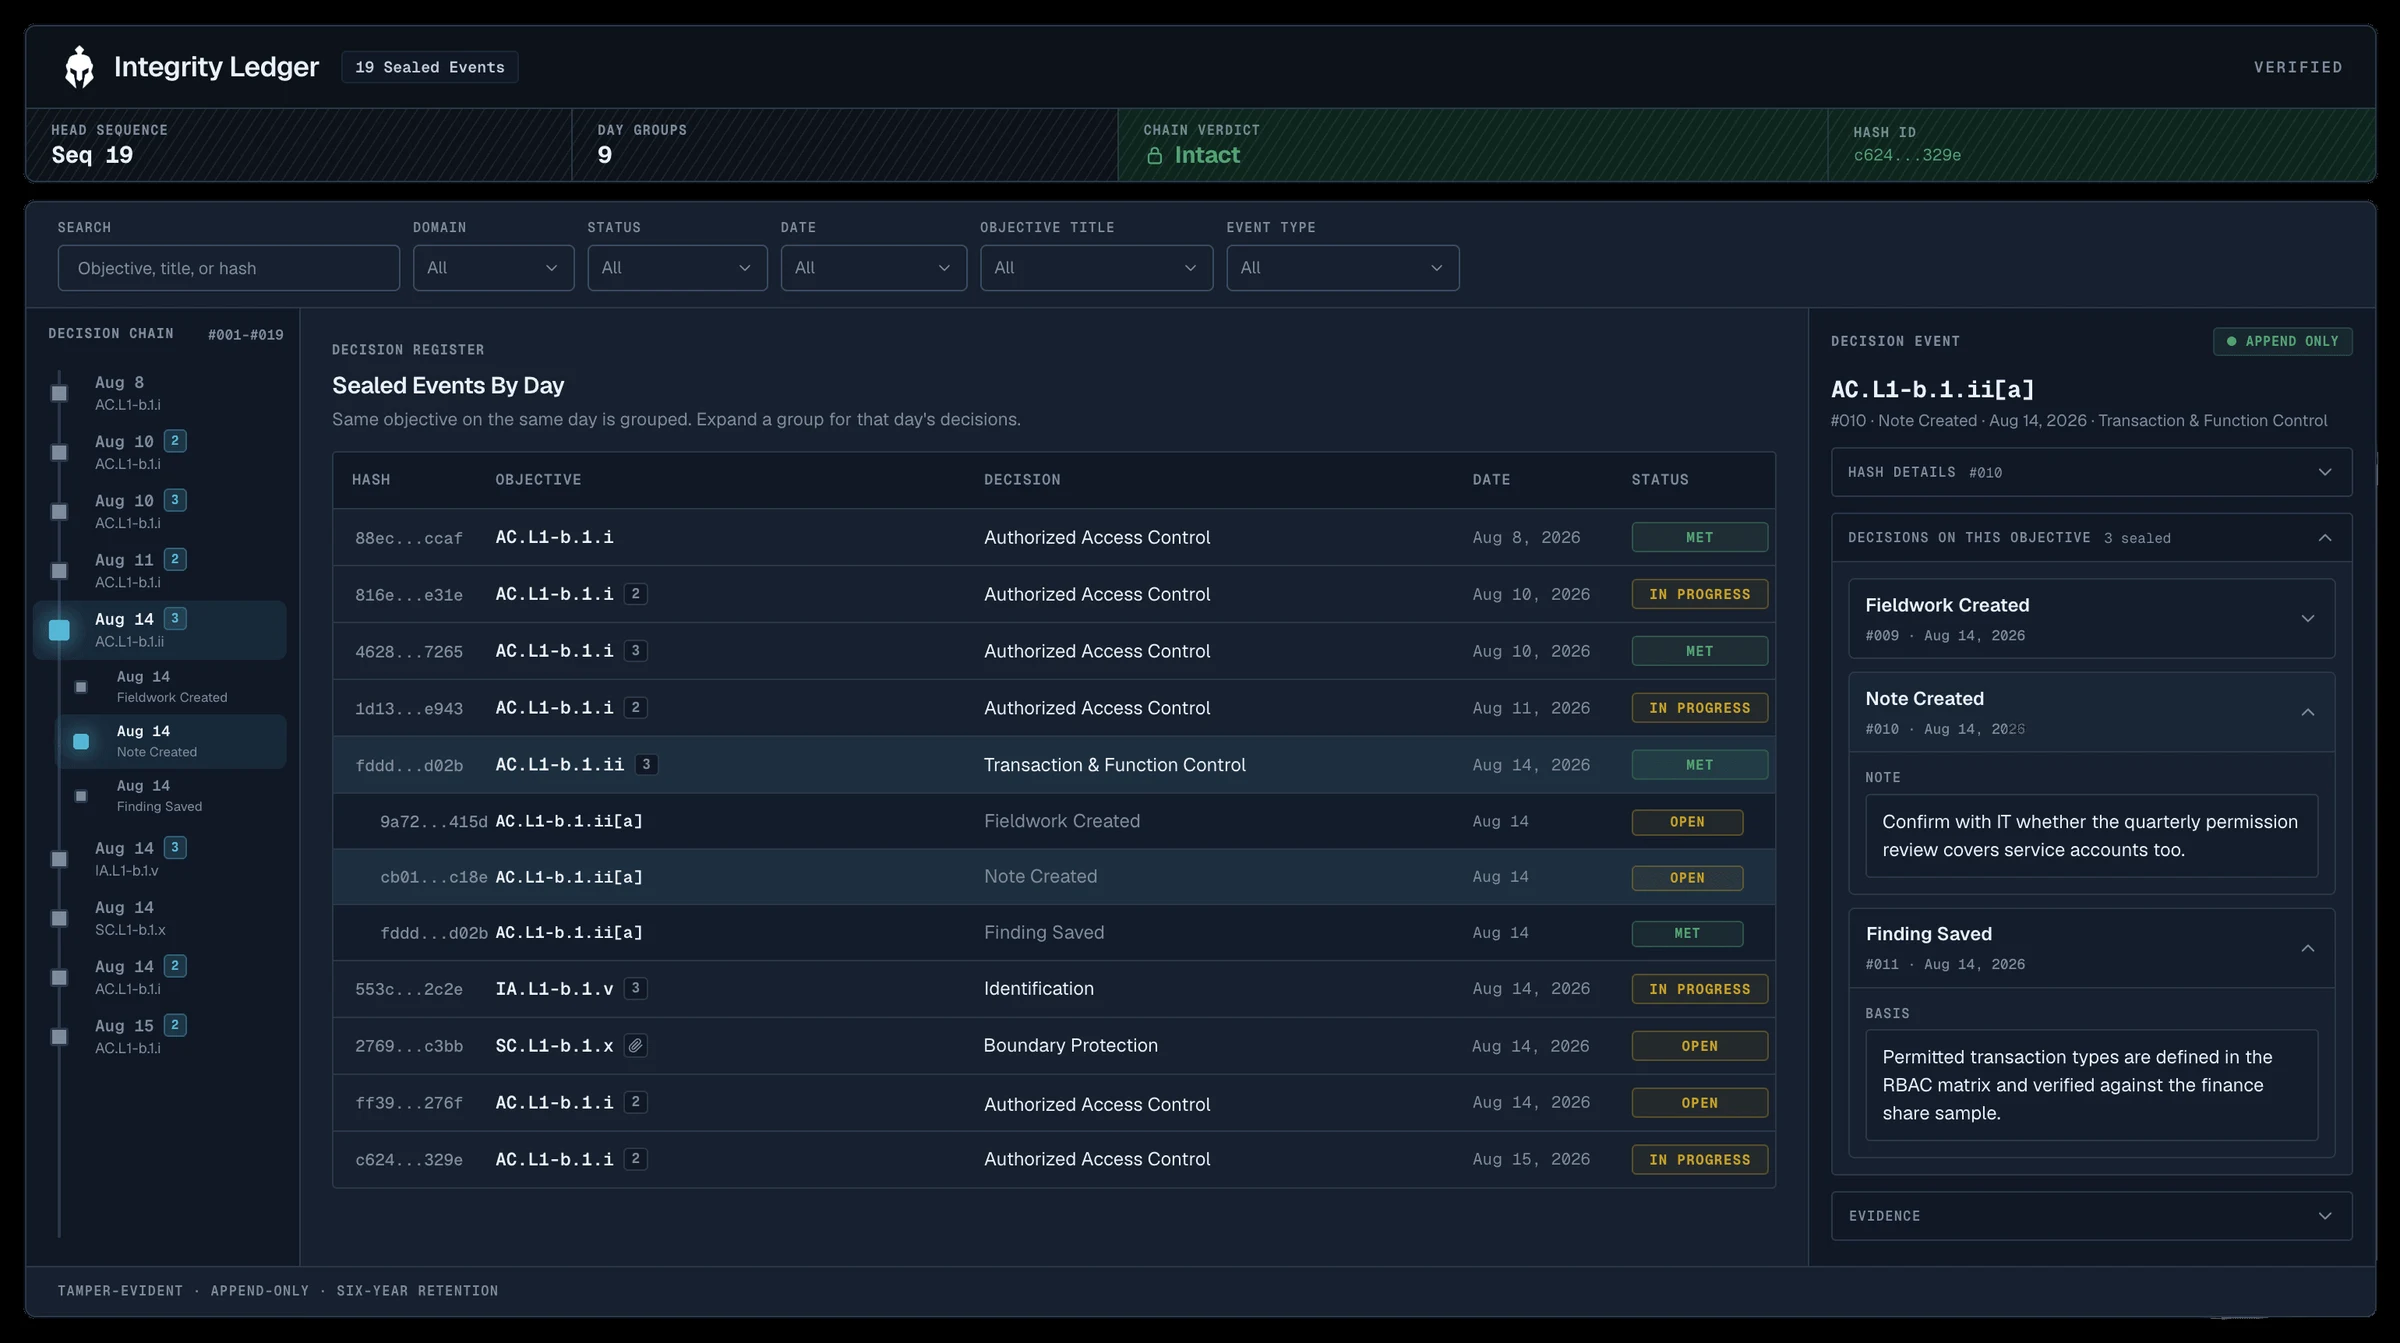Click the hash 88ec...ccaf

(409, 538)
